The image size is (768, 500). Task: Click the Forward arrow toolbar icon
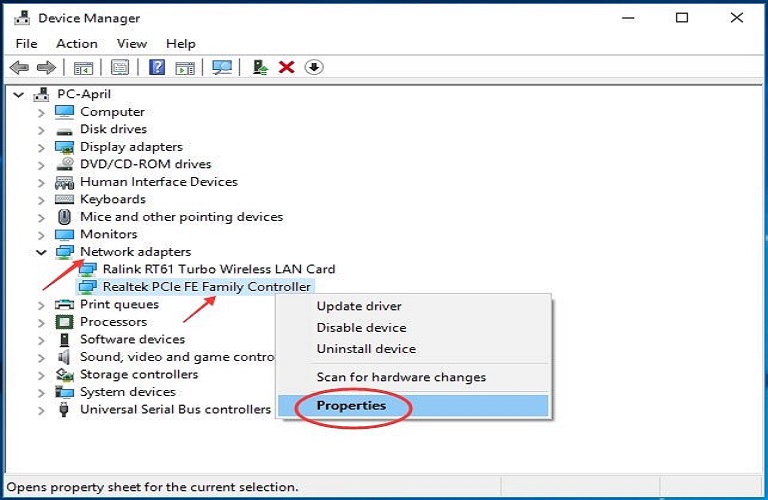point(46,67)
